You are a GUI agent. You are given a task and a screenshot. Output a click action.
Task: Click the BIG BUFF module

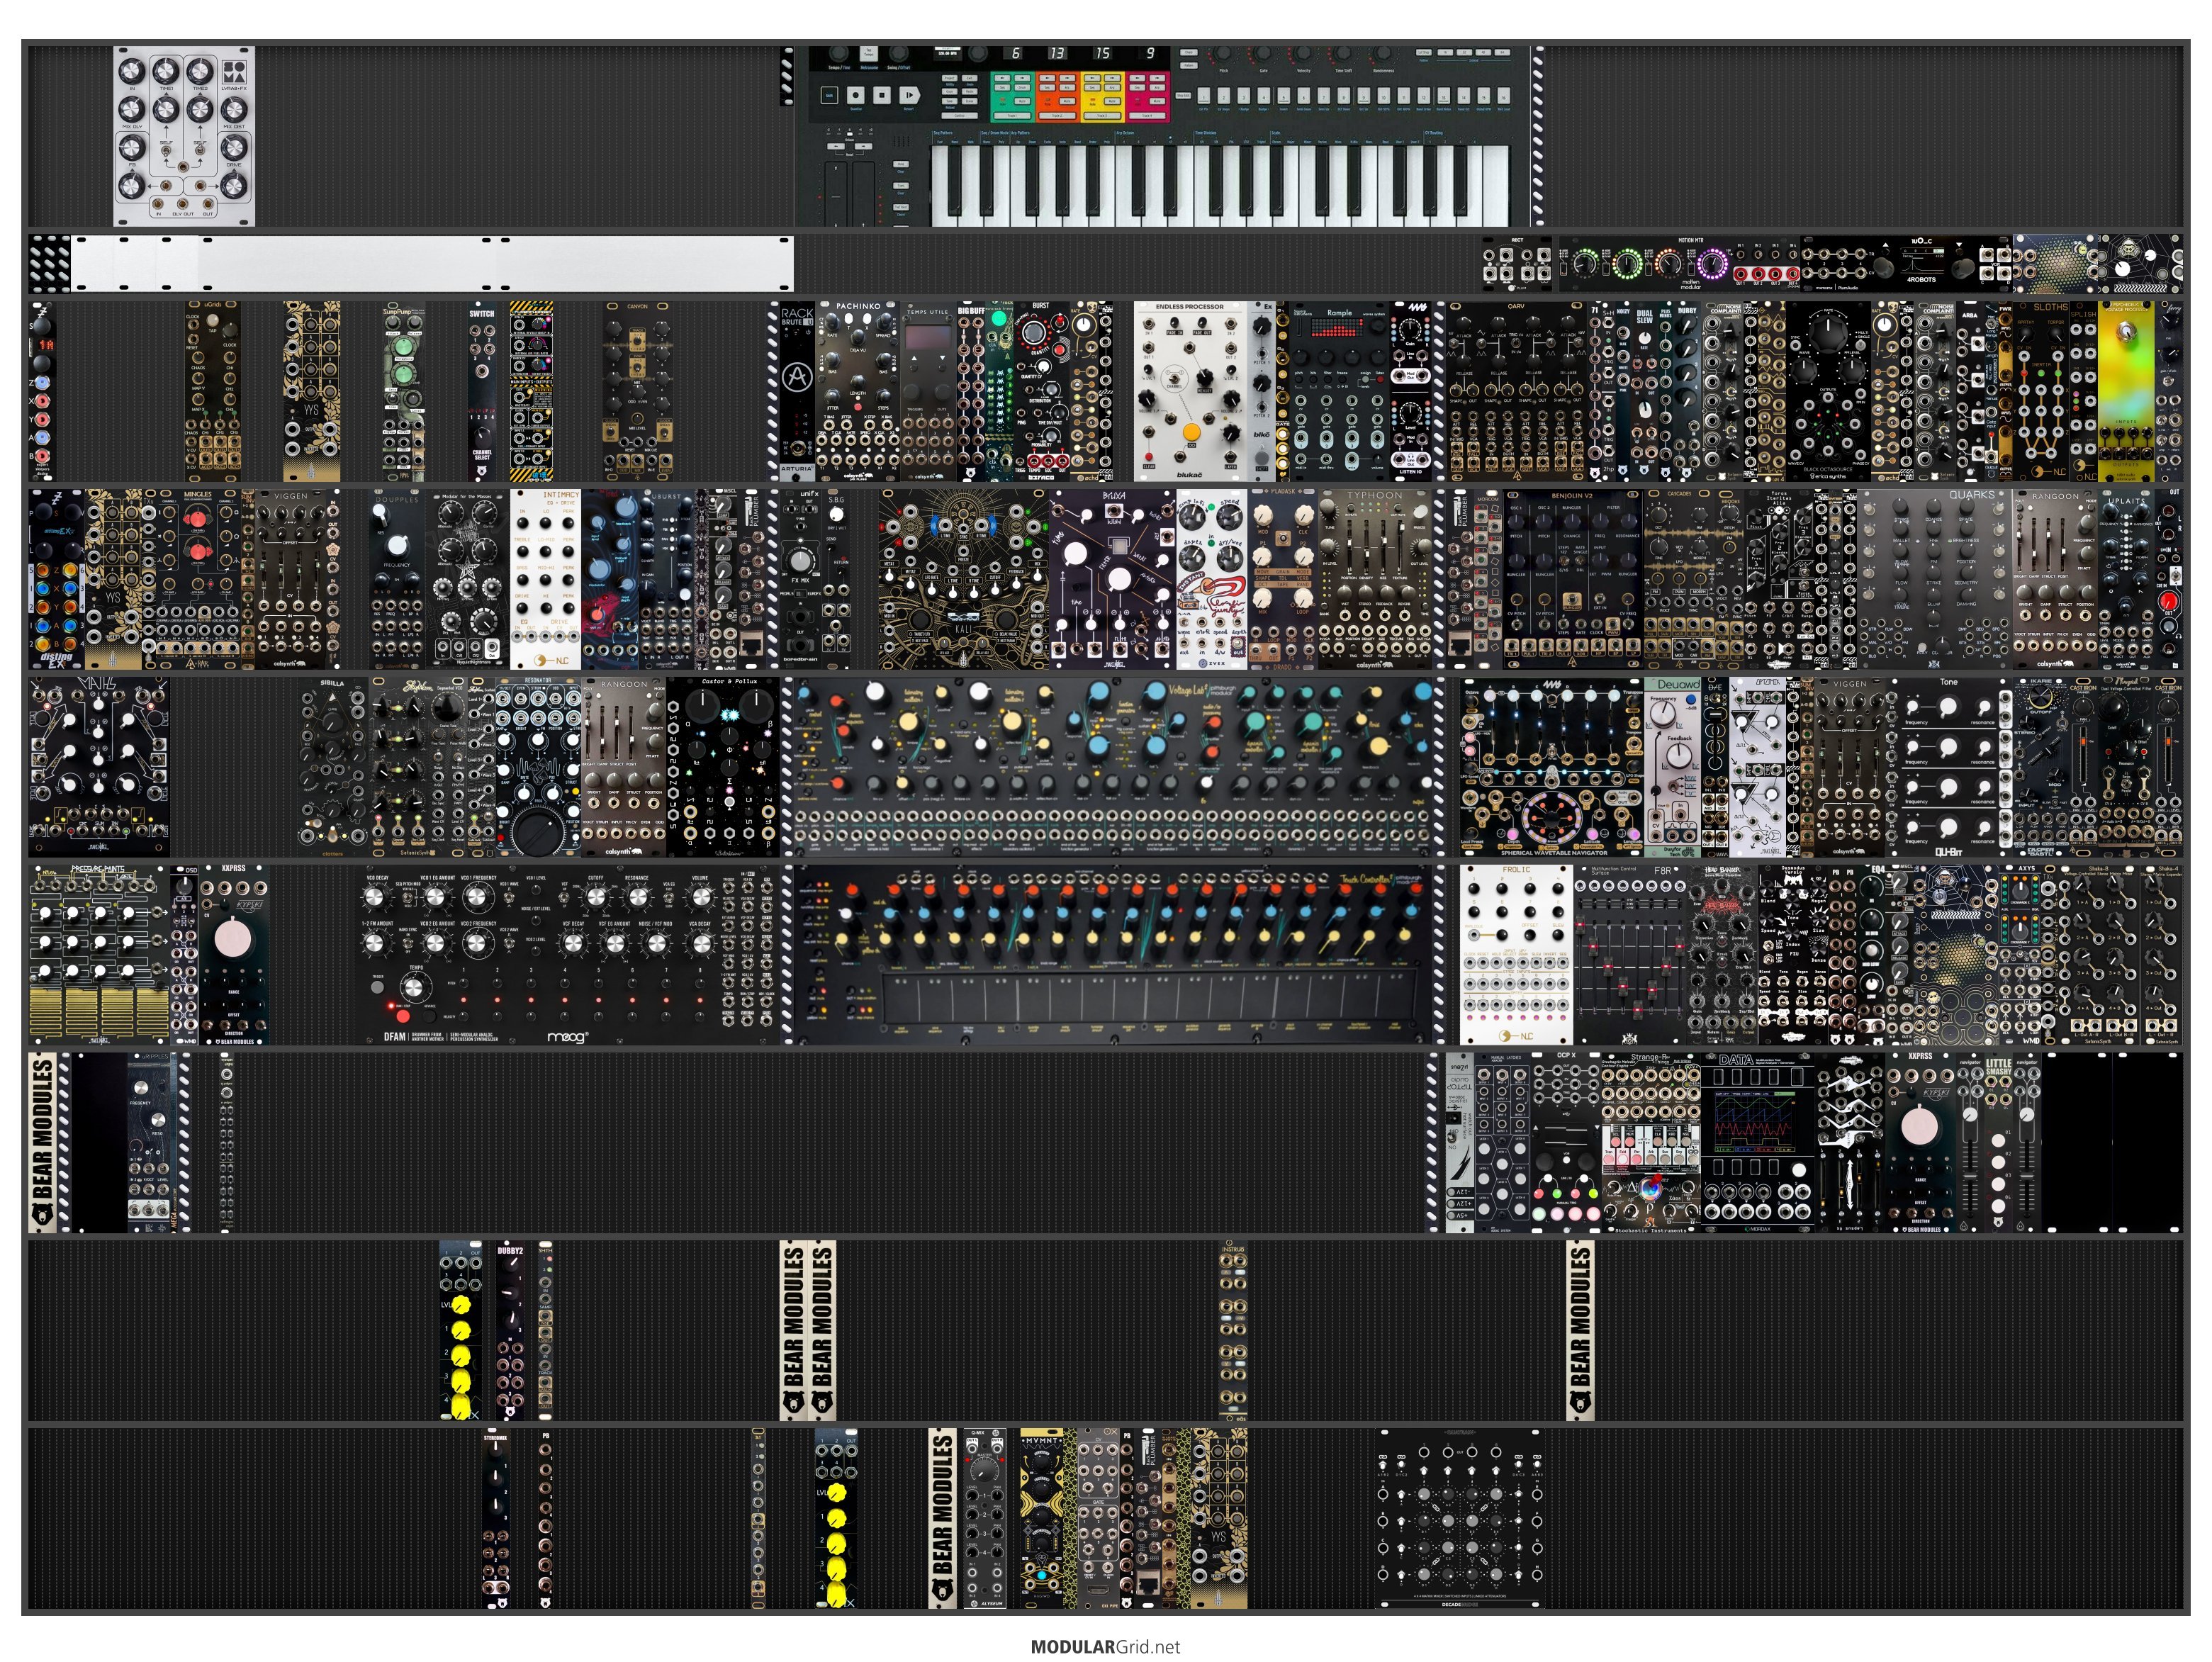(972, 391)
